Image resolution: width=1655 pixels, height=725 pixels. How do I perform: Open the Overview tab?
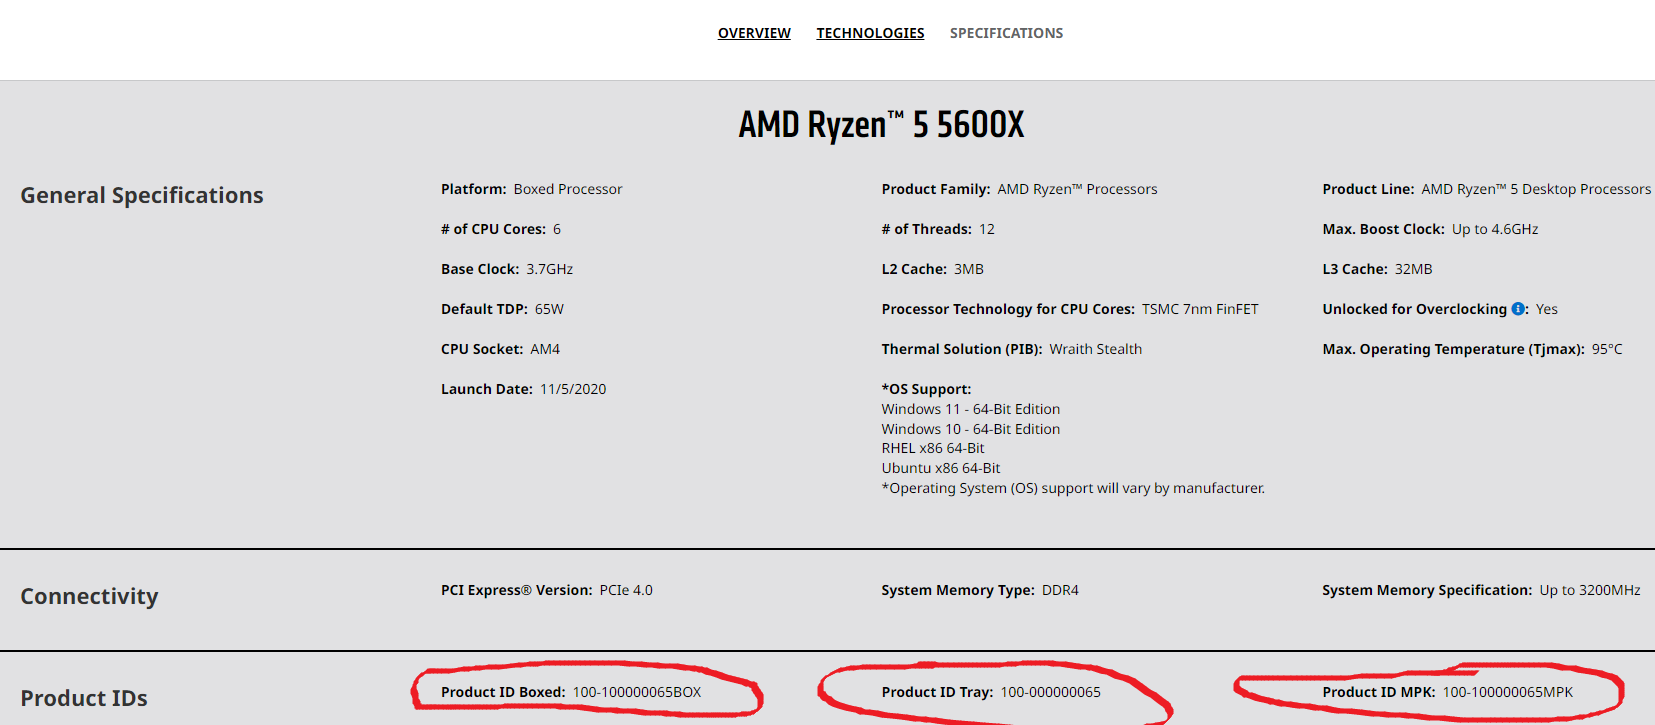point(754,33)
